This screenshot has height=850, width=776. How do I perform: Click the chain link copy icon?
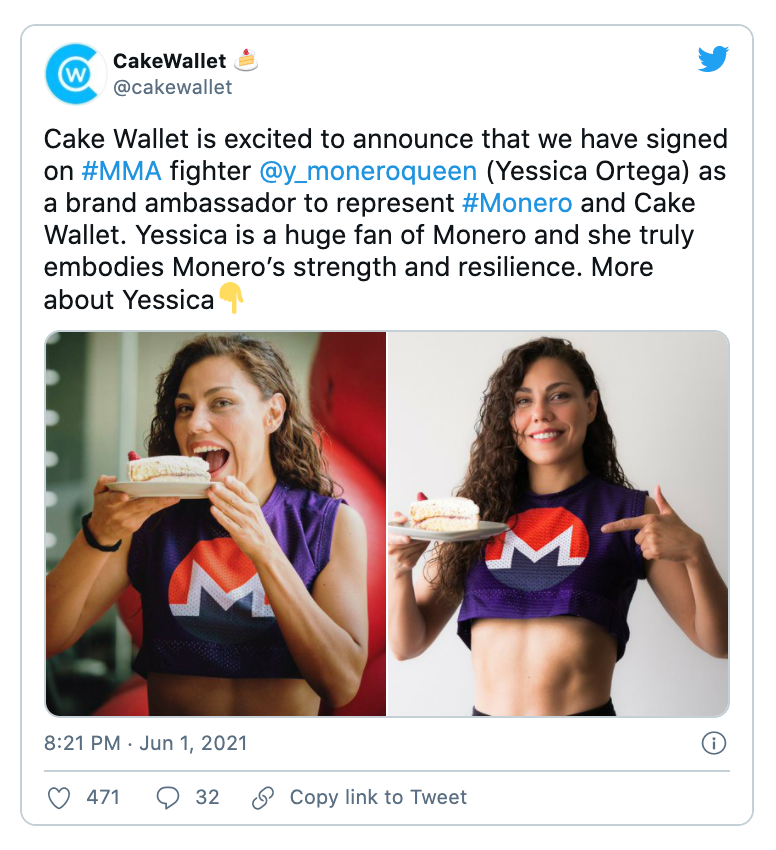click(x=263, y=797)
